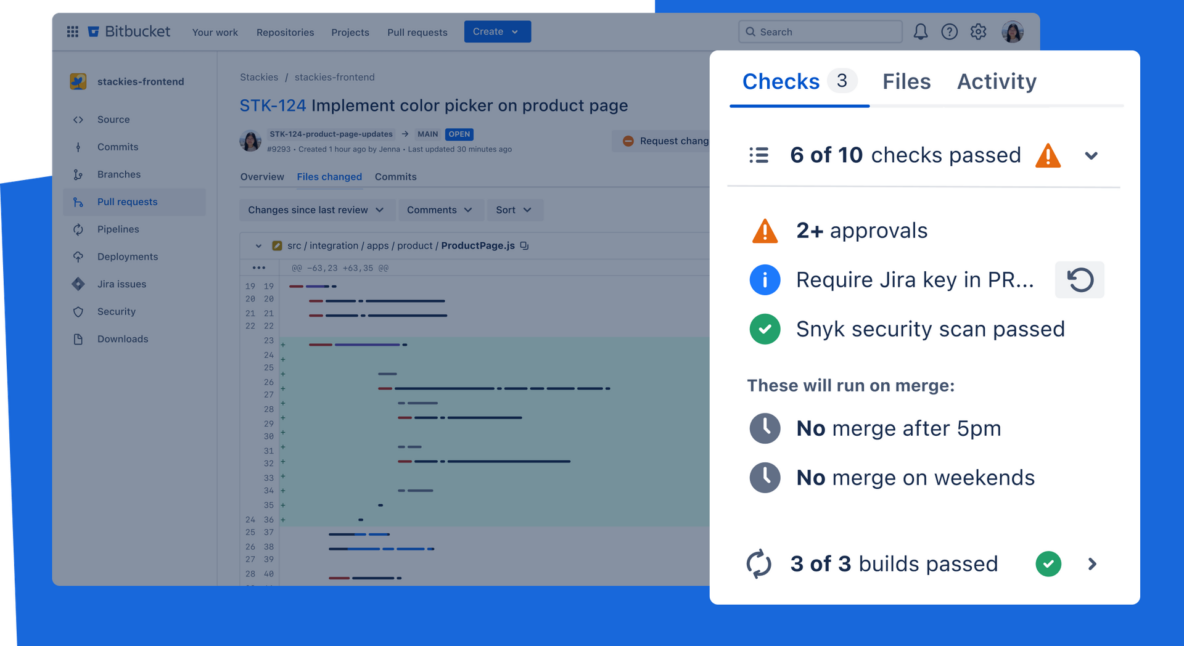Open the Sort dropdown
Screen dimensions: 1184x646
coord(514,210)
